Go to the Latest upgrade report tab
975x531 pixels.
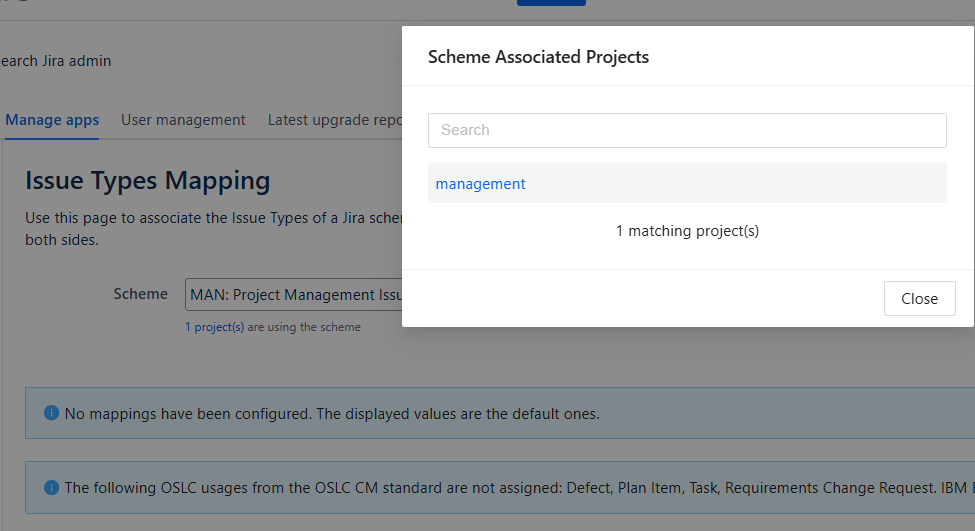[335, 120]
